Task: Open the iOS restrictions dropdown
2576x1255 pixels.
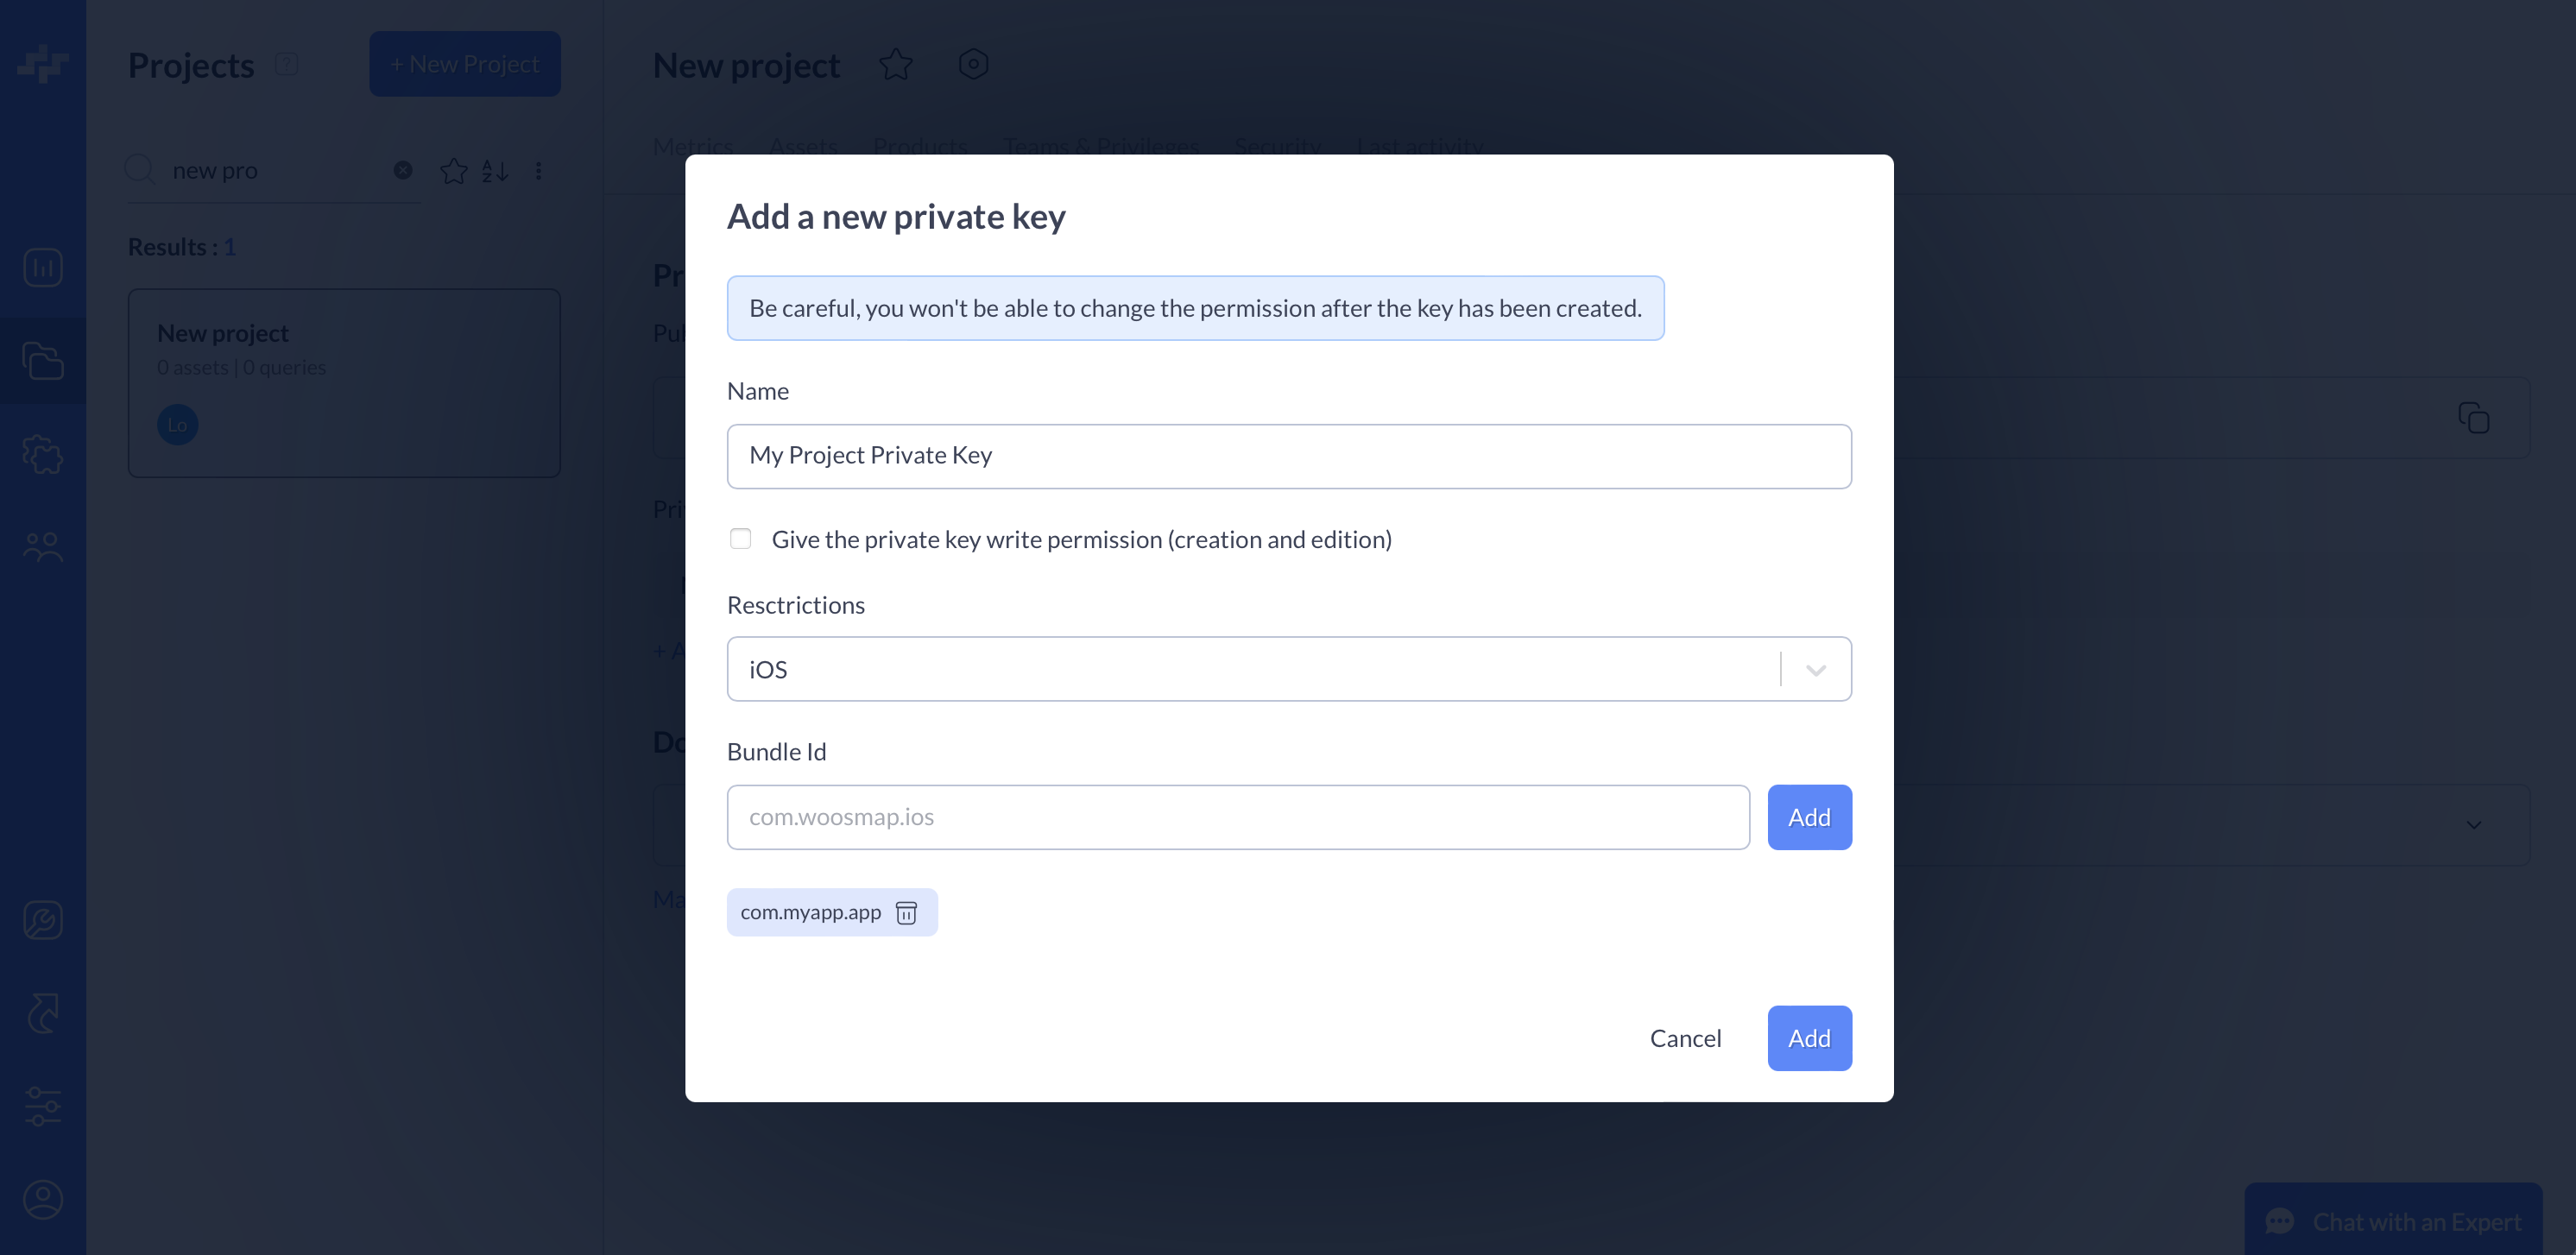Action: [1815, 668]
